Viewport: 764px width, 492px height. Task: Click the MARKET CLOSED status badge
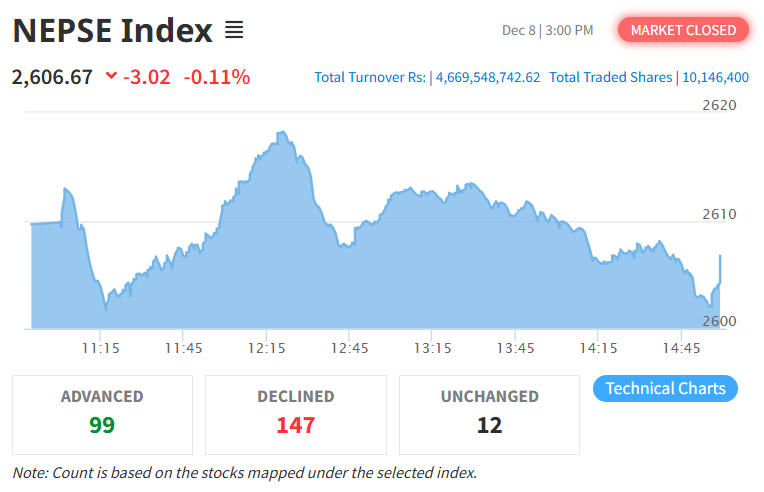click(683, 30)
